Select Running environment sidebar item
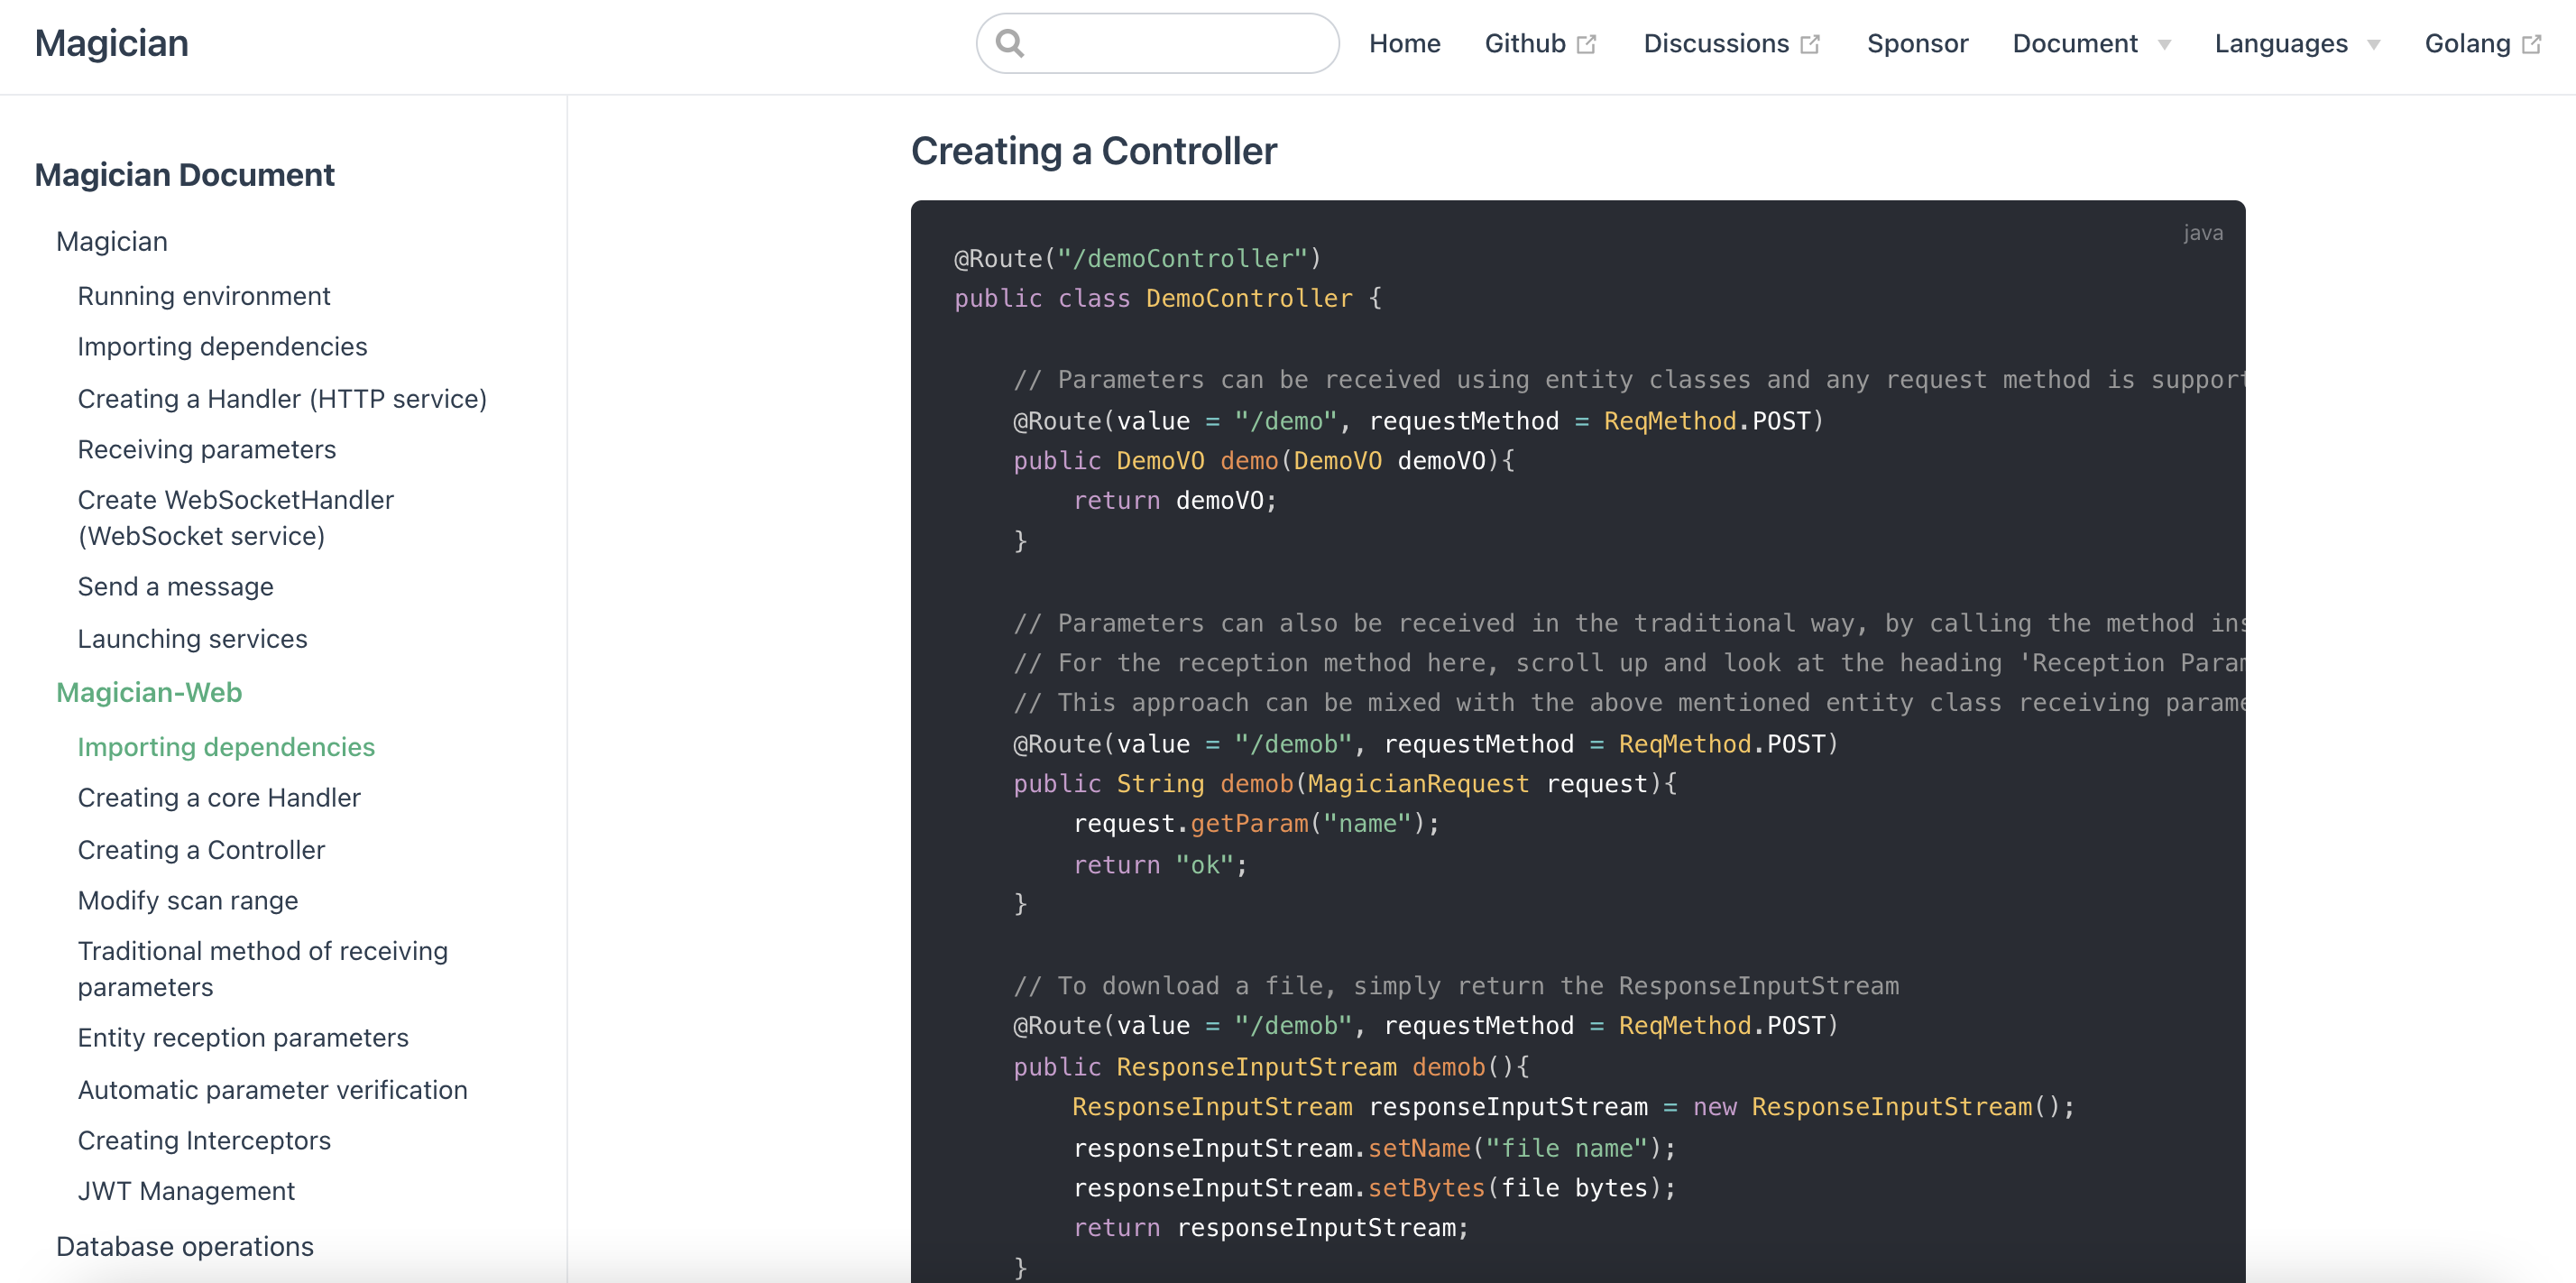 click(x=204, y=296)
